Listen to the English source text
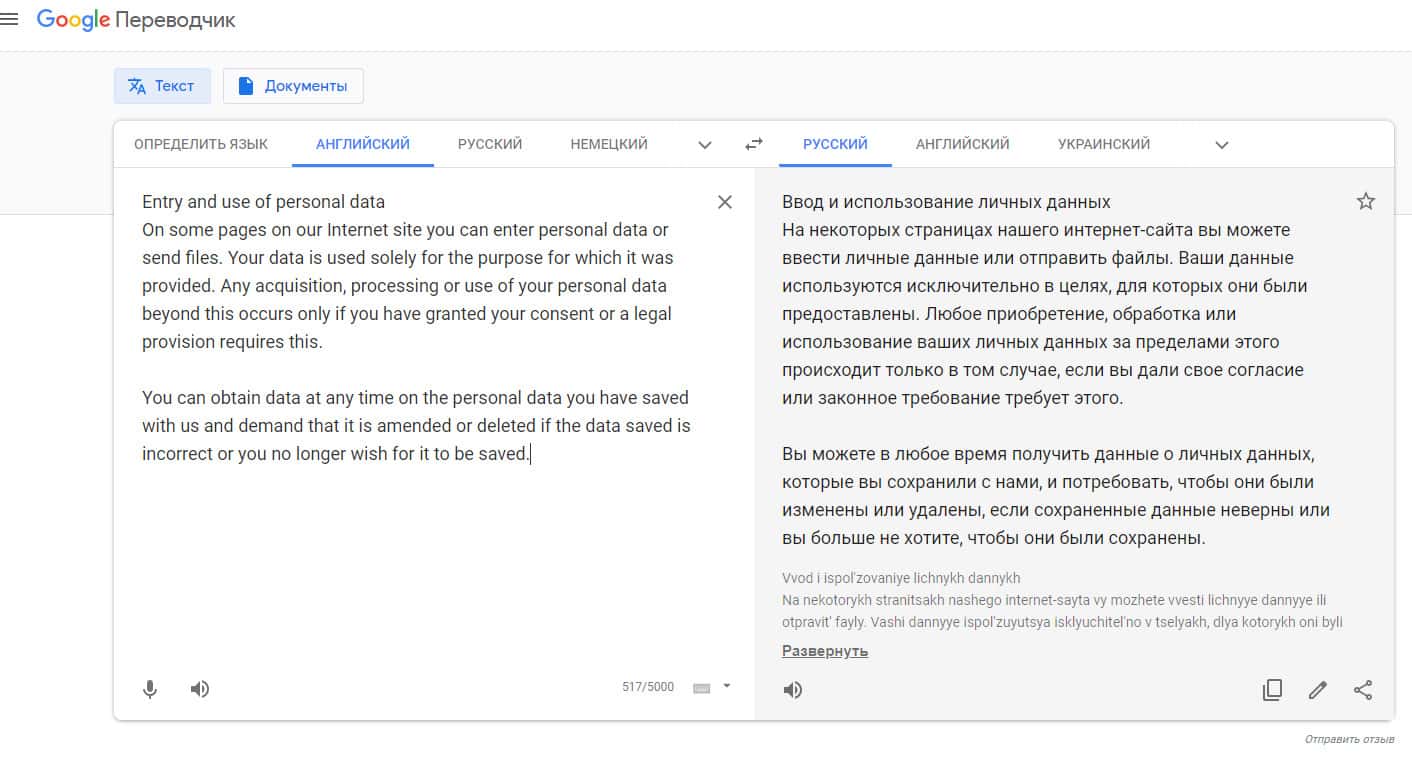The image size is (1412, 761). click(200, 689)
